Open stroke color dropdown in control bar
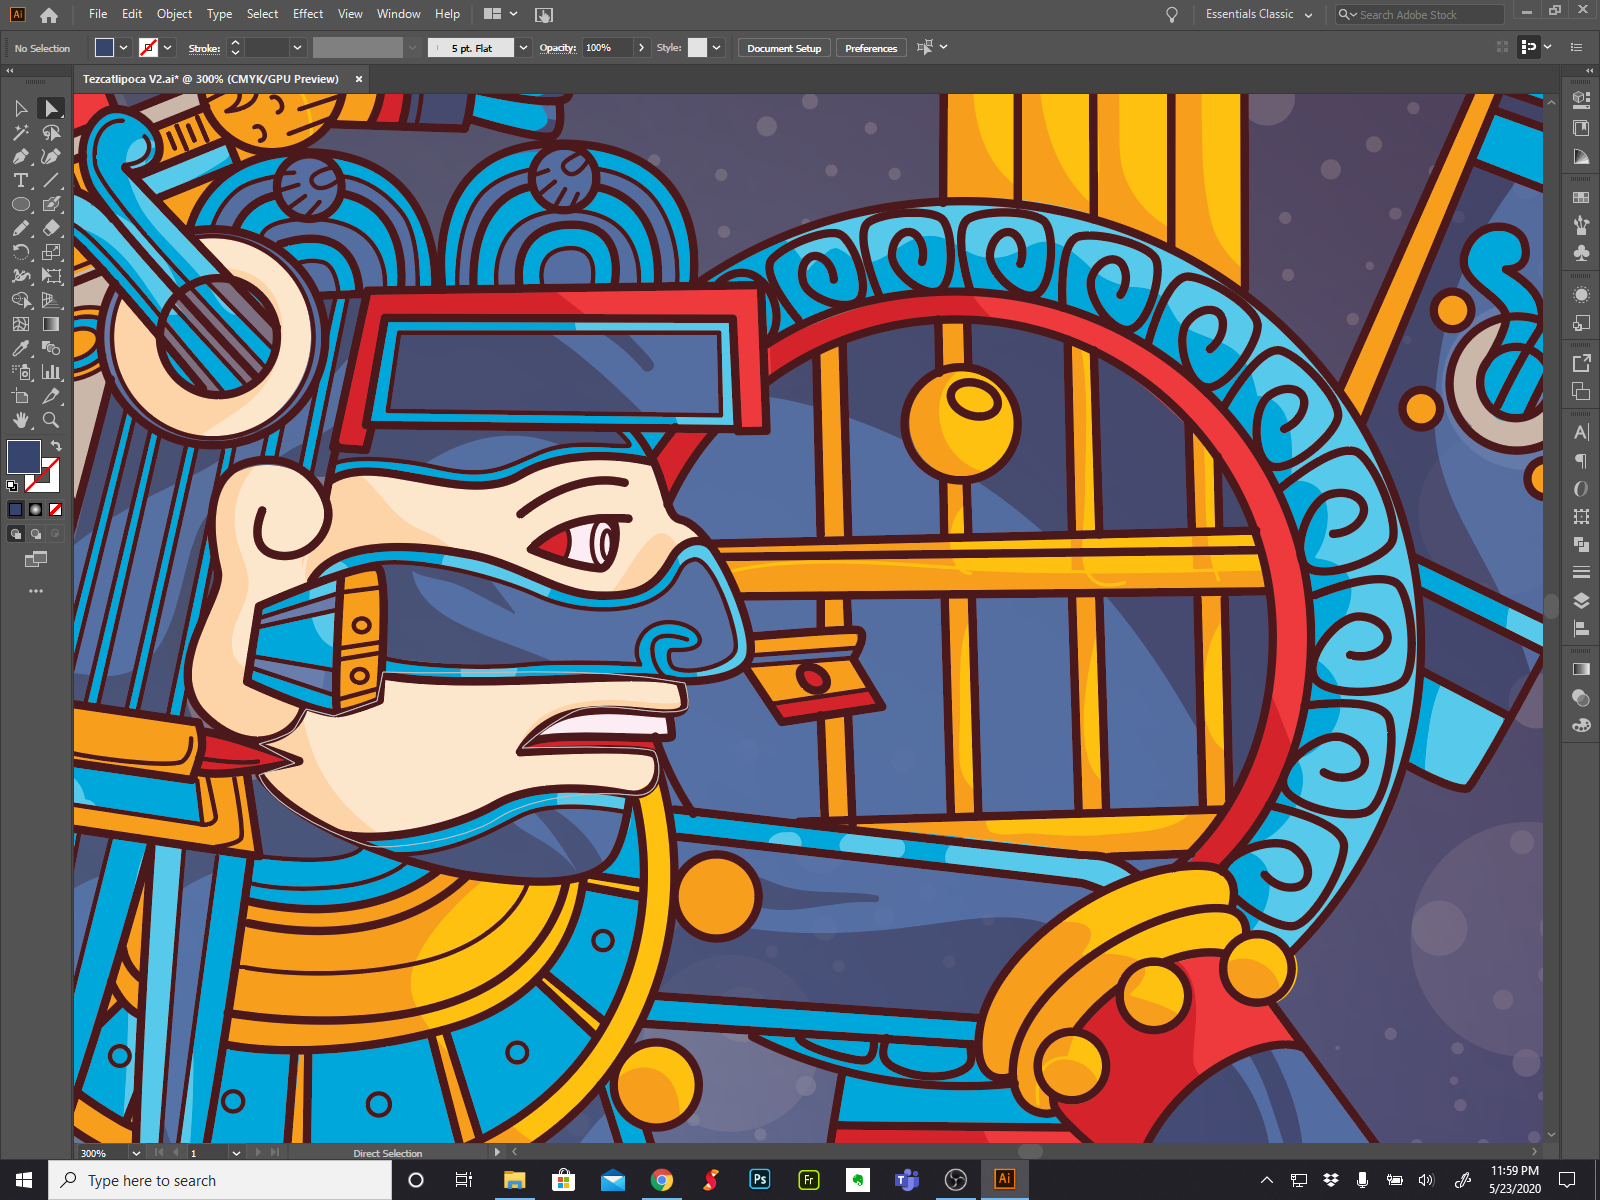 tap(168, 47)
